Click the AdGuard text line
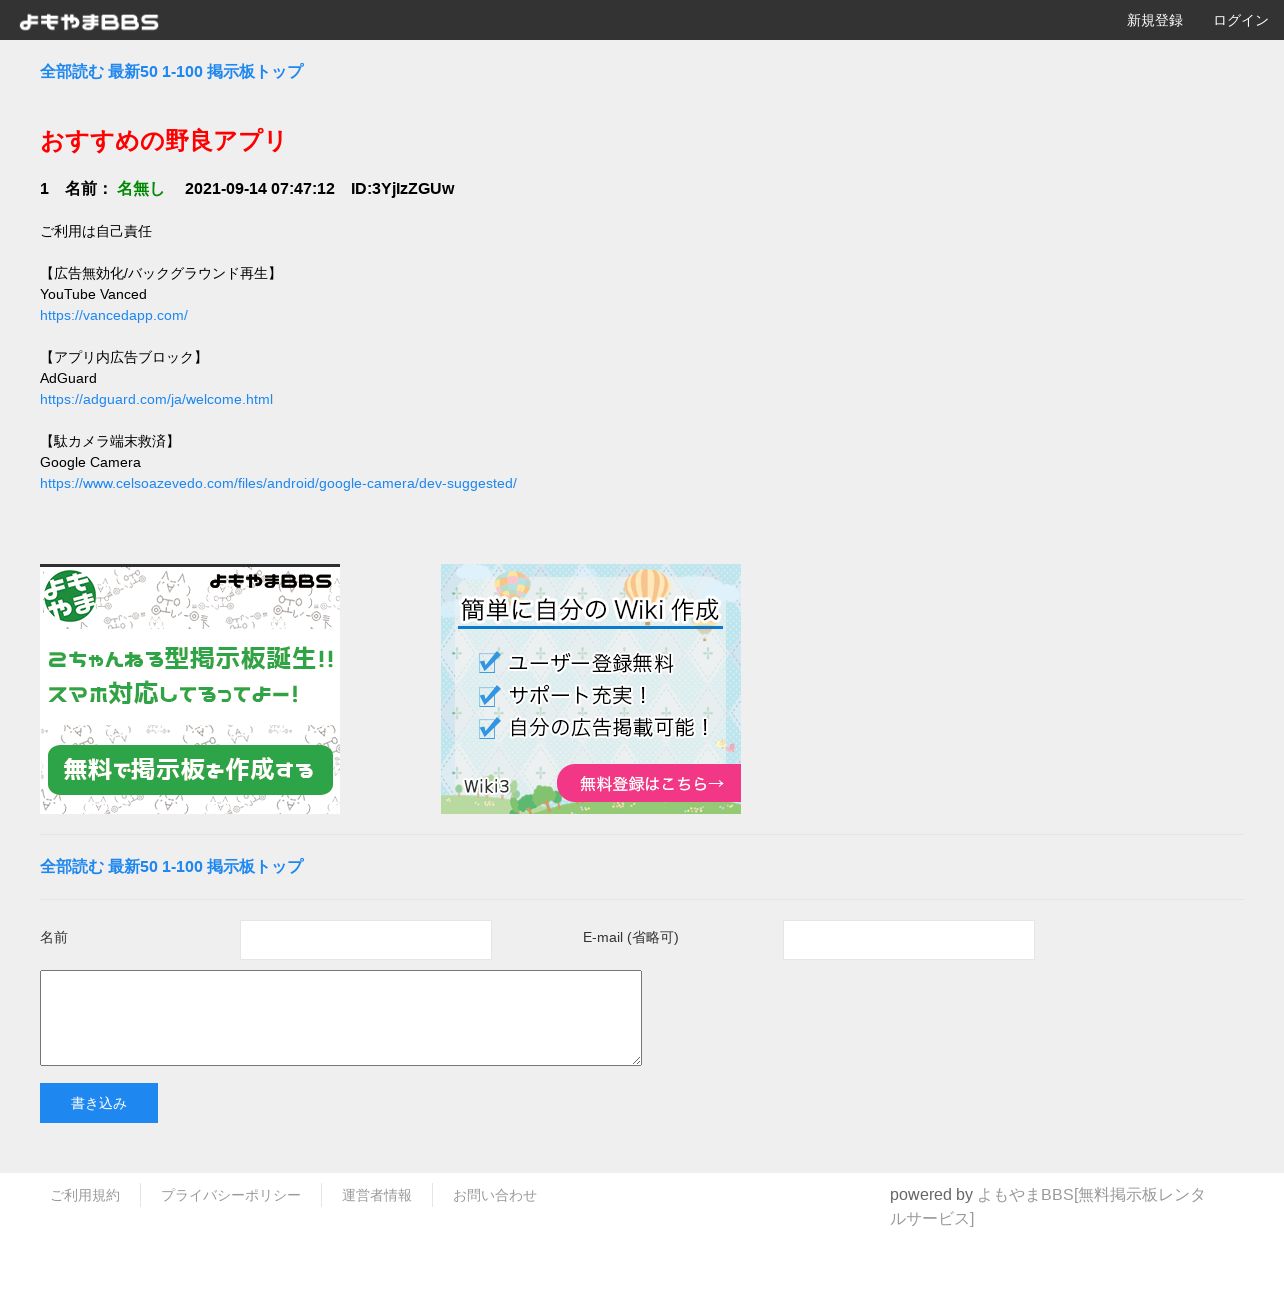Viewport: 1284px width, 1301px height. 68,378
